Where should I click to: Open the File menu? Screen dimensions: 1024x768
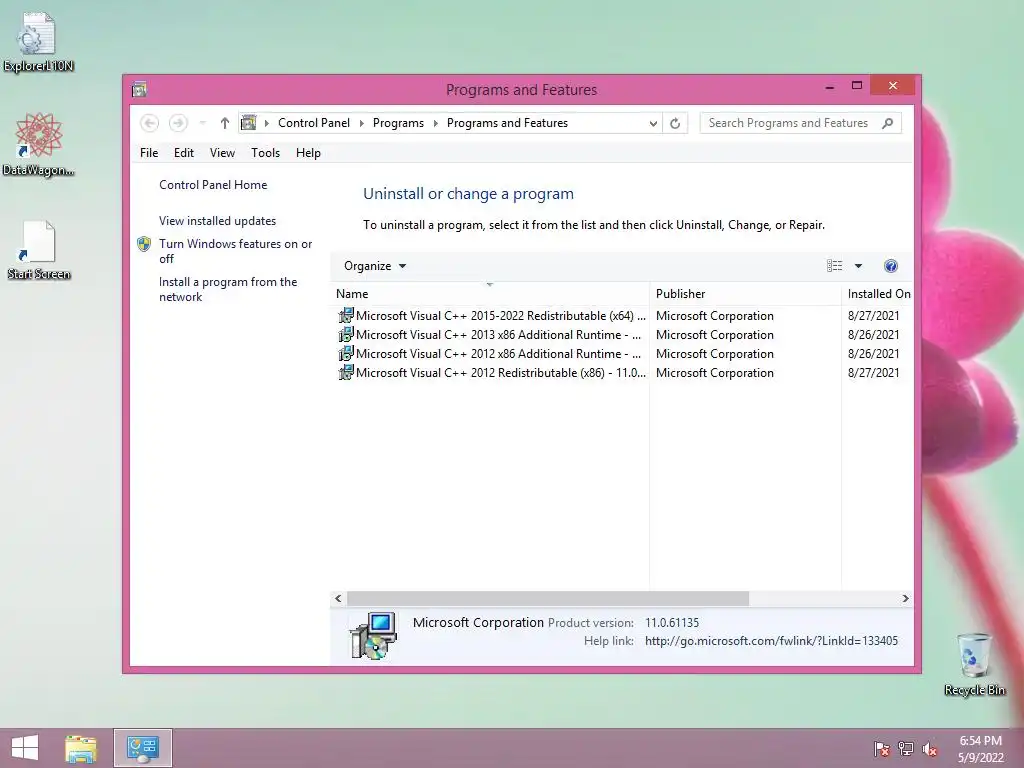point(149,153)
